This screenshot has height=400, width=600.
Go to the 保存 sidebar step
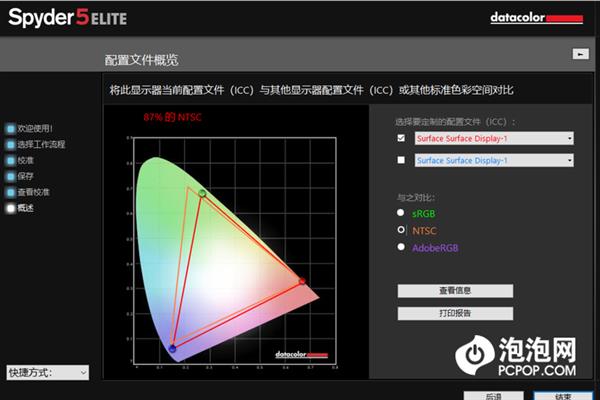click(x=25, y=176)
